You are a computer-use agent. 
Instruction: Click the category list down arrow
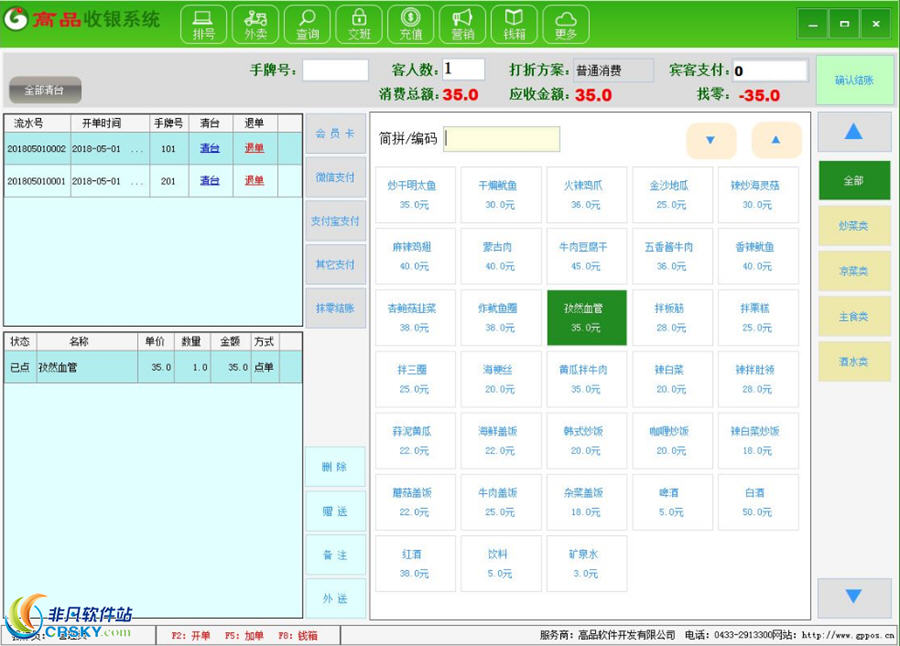[x=854, y=597]
